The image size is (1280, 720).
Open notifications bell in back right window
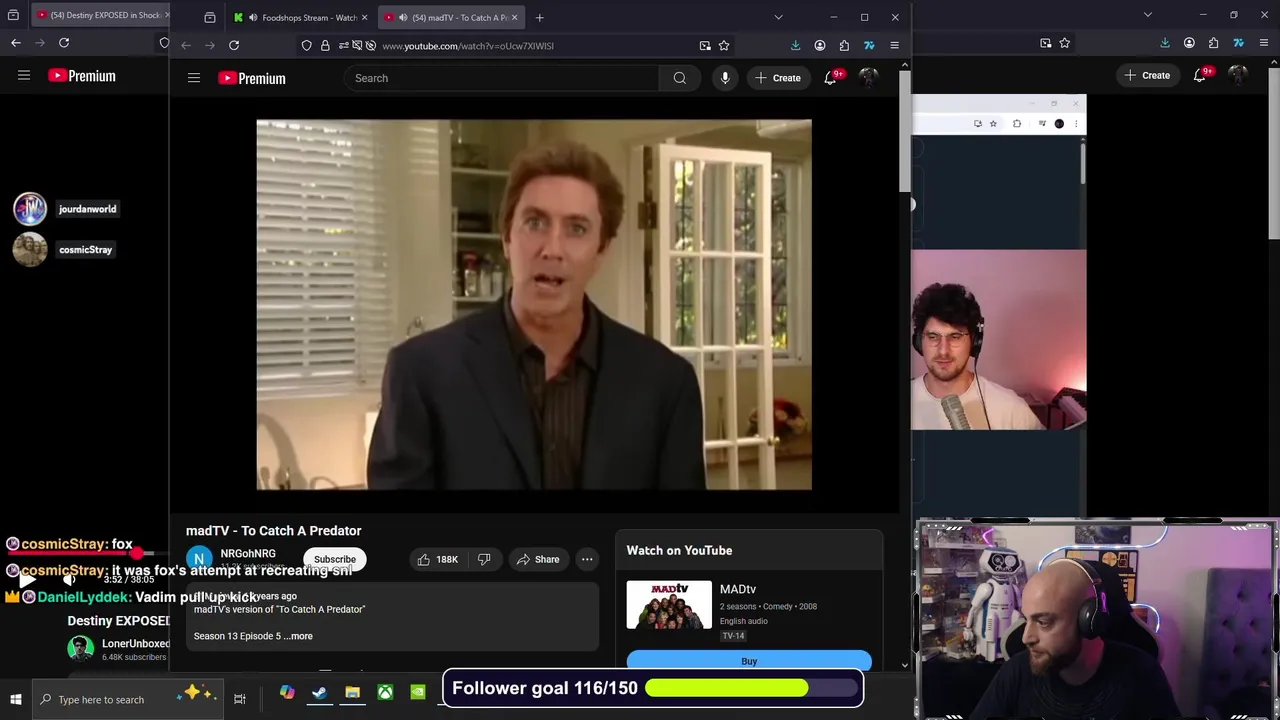pos(1200,75)
